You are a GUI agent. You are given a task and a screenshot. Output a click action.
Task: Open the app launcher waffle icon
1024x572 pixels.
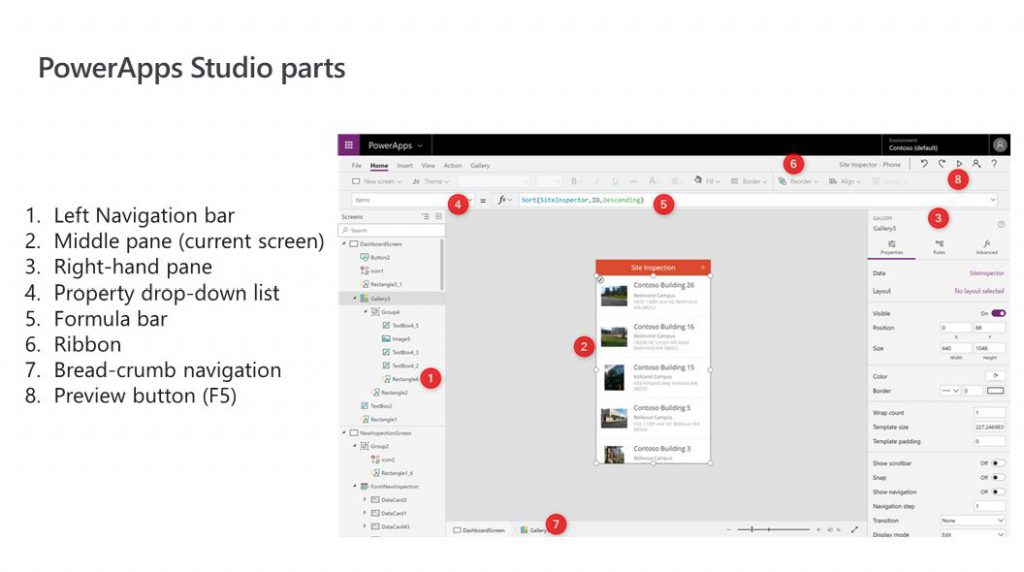349,145
